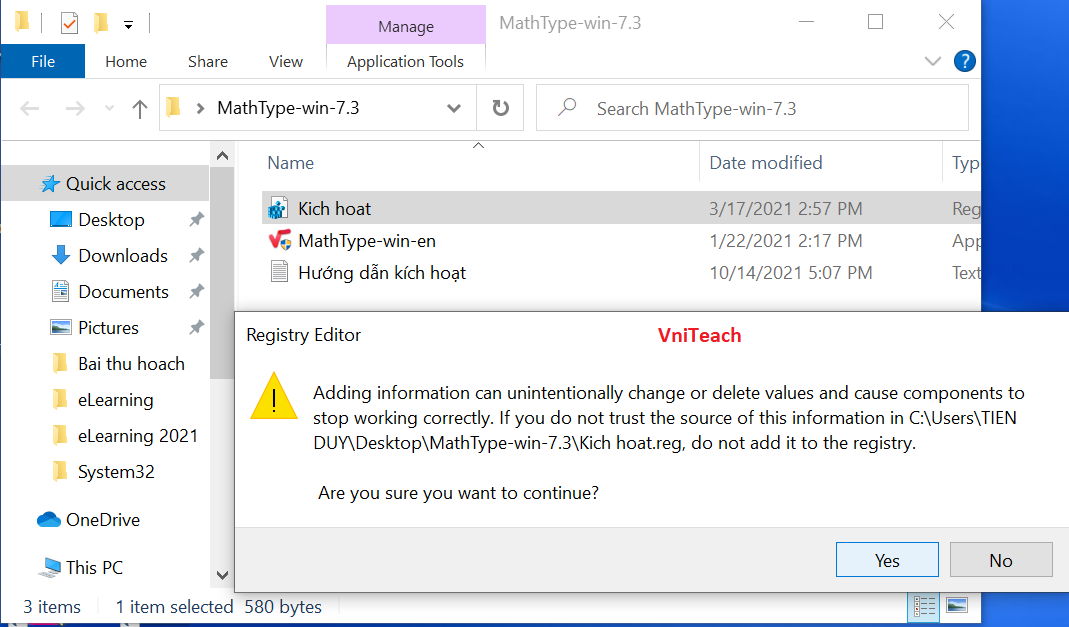Screen dimensions: 1069x627
Task: Switch to the Home ribbon tab
Action: (126, 61)
